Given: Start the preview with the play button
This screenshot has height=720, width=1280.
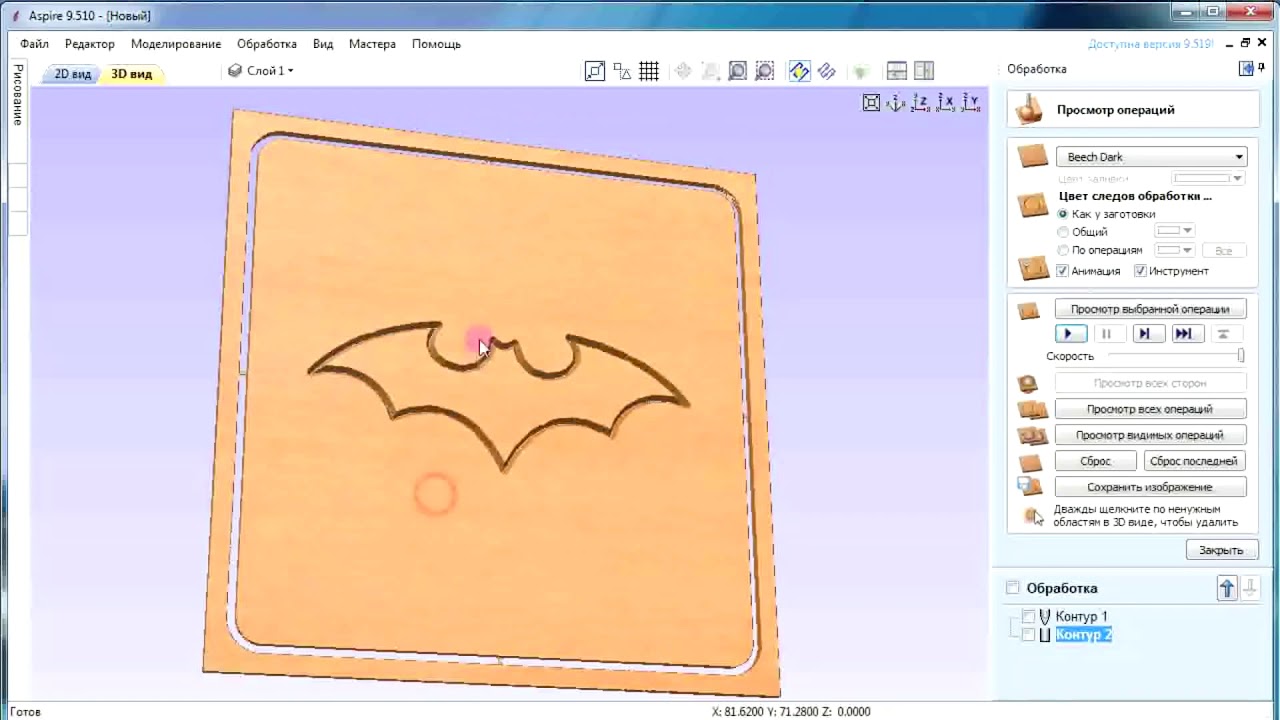Looking at the screenshot, I should [x=1070, y=334].
